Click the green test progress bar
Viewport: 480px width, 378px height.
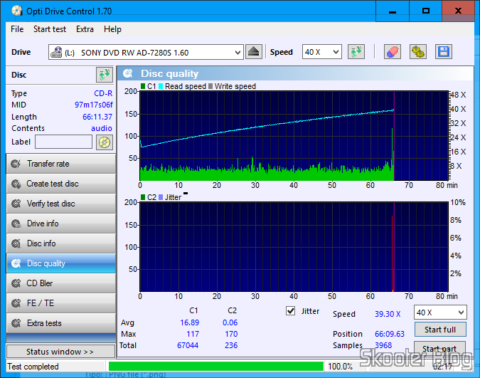click(216, 366)
